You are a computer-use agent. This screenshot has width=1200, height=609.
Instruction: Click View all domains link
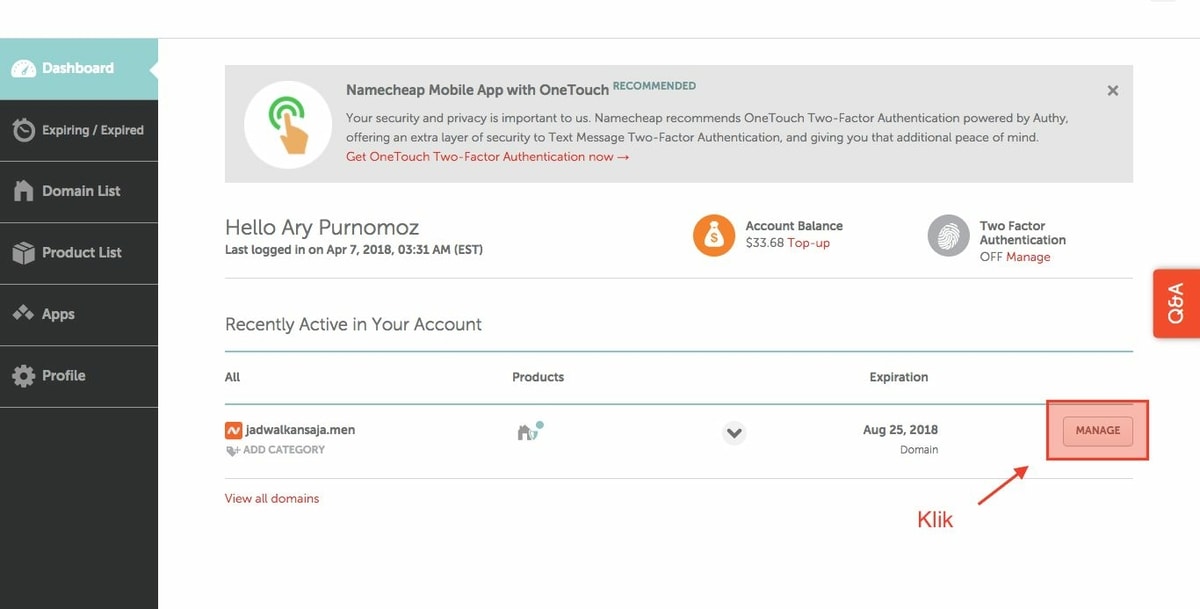pos(272,498)
